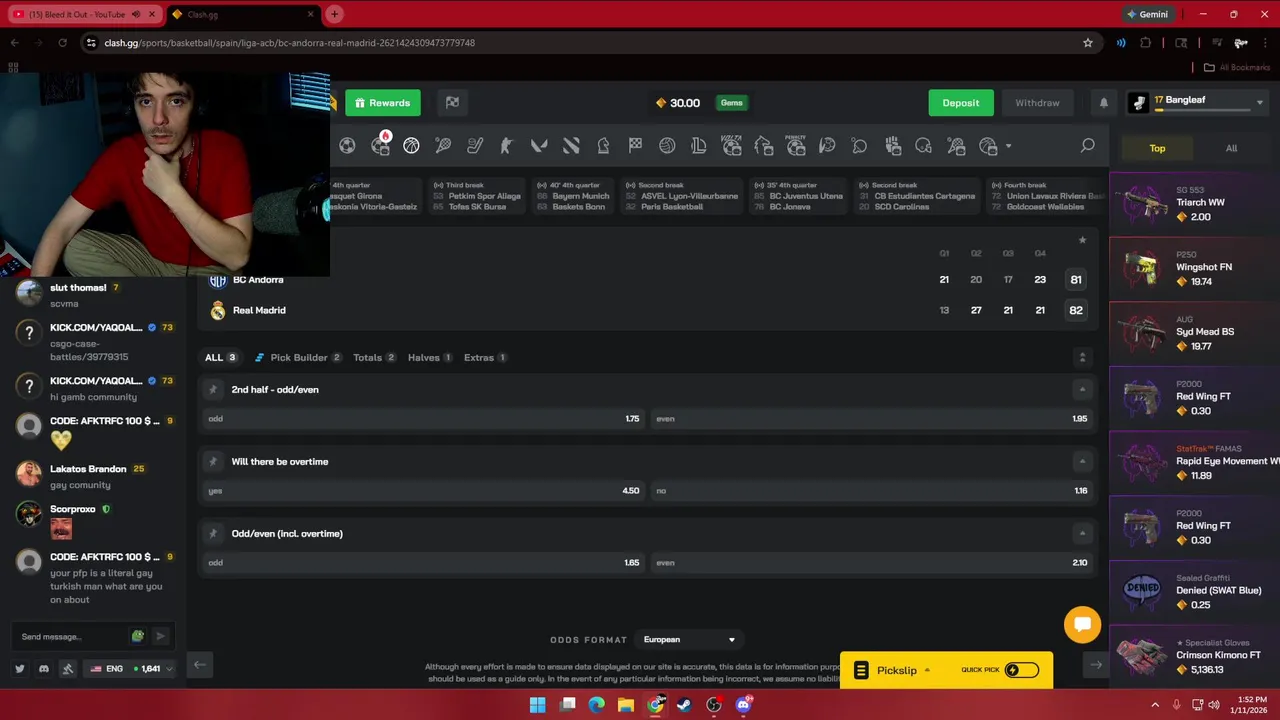Open the Twitter link in chat footer
This screenshot has width=1280, height=720.
[19, 668]
